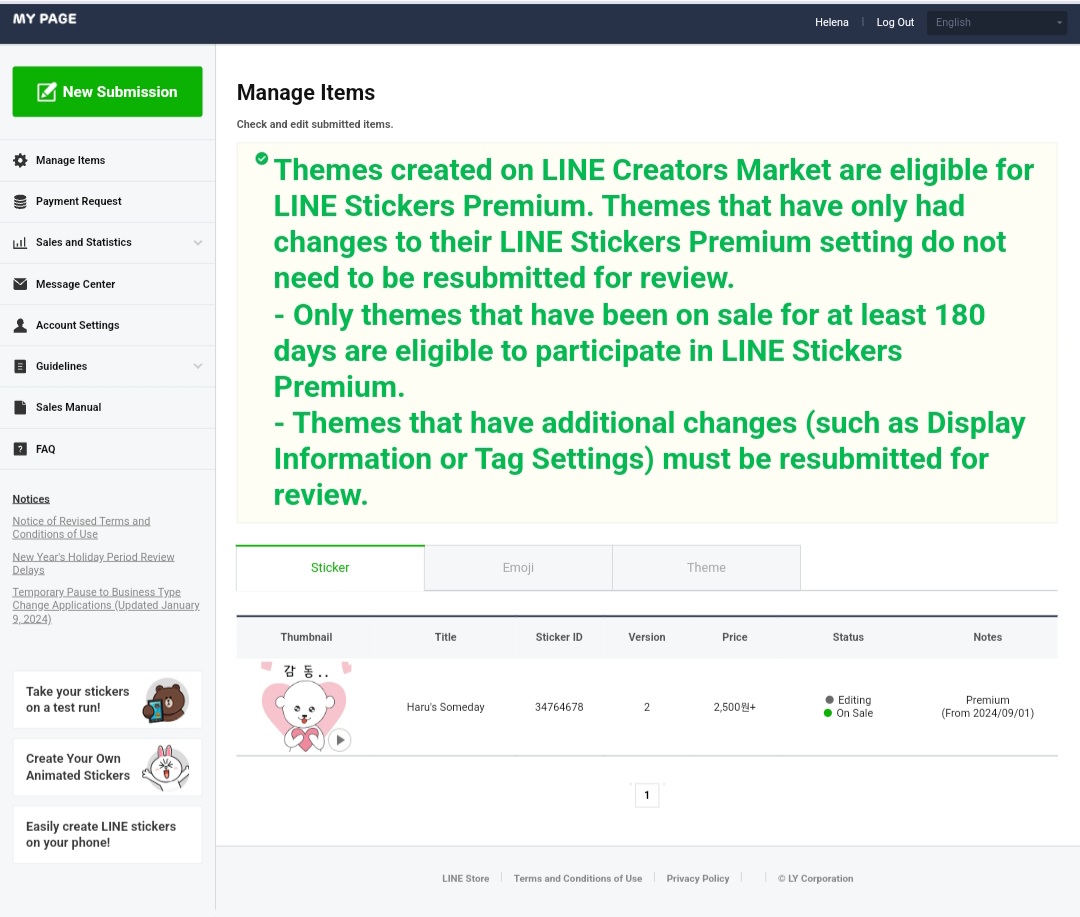Open Payment Request in the sidebar
This screenshot has height=917, width=1080.
(x=107, y=201)
